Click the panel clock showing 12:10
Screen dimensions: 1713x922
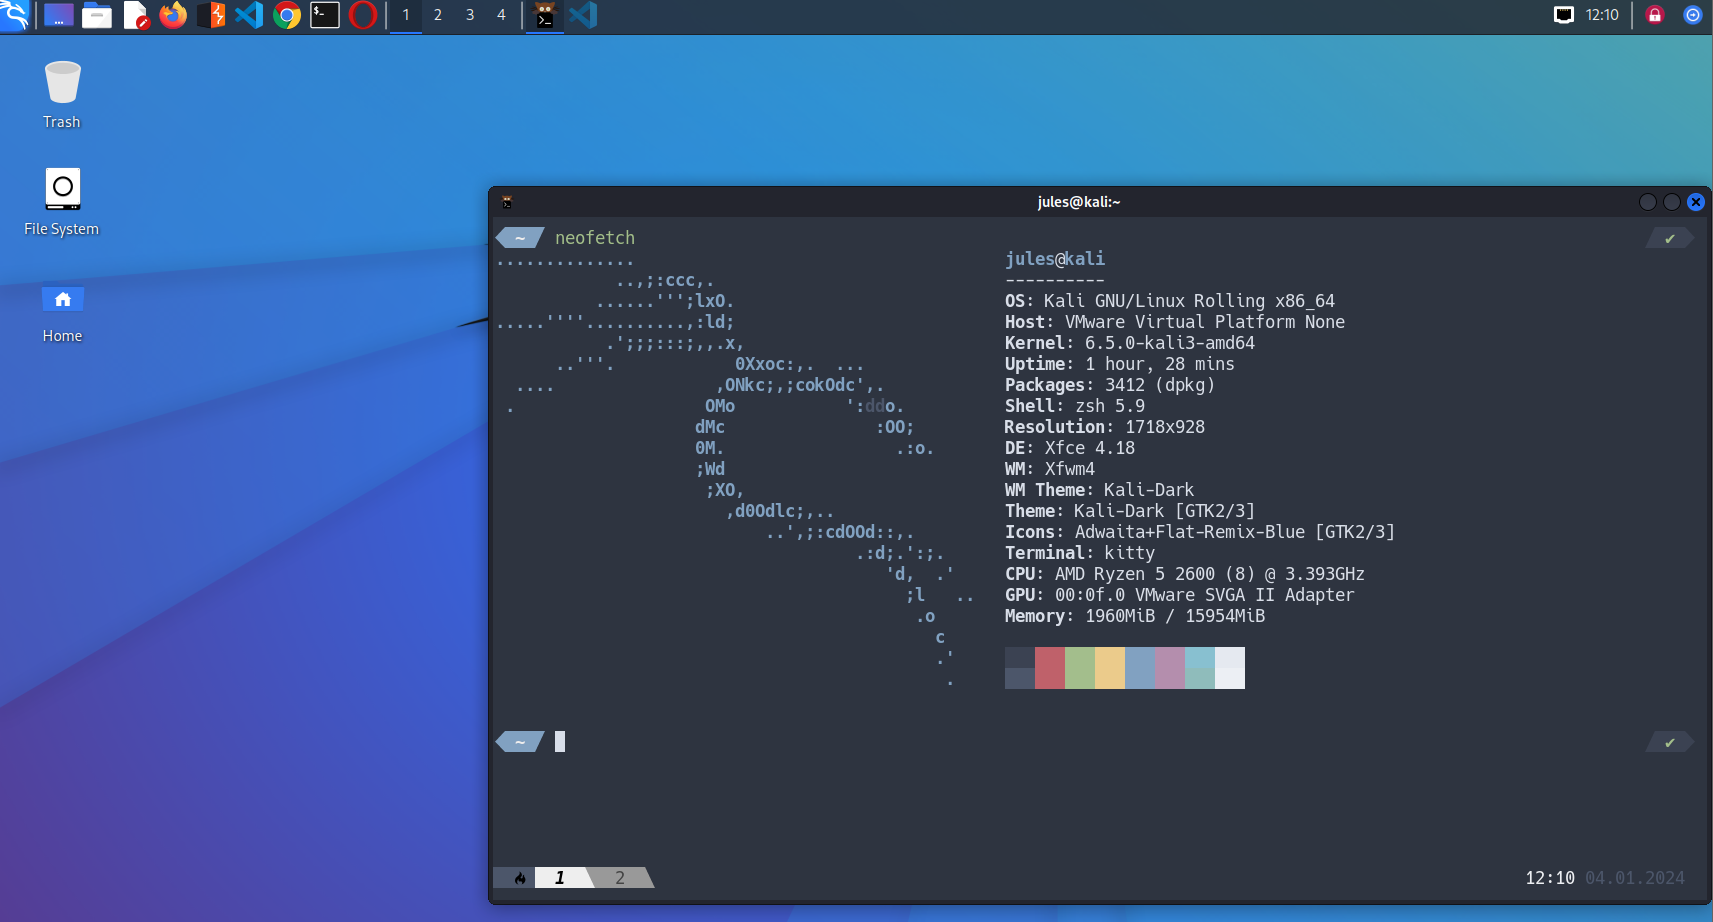click(1602, 15)
